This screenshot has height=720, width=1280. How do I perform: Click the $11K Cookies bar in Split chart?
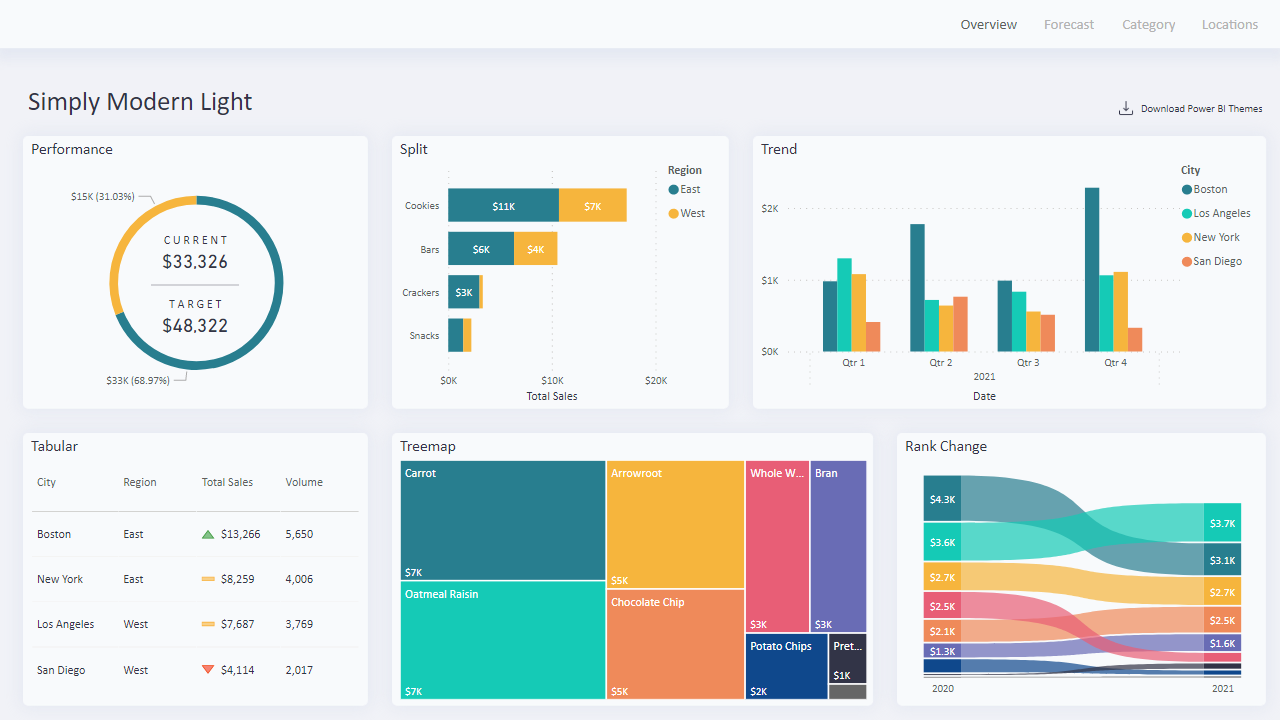point(503,205)
